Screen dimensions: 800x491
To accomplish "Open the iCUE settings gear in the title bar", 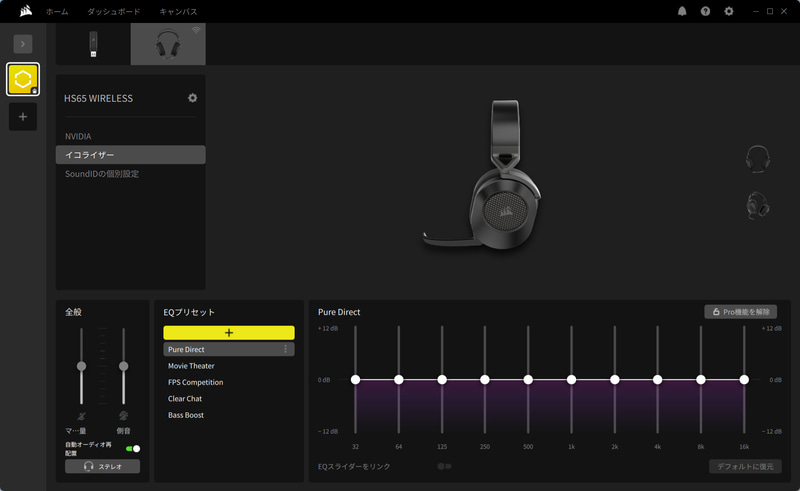I will coord(729,11).
